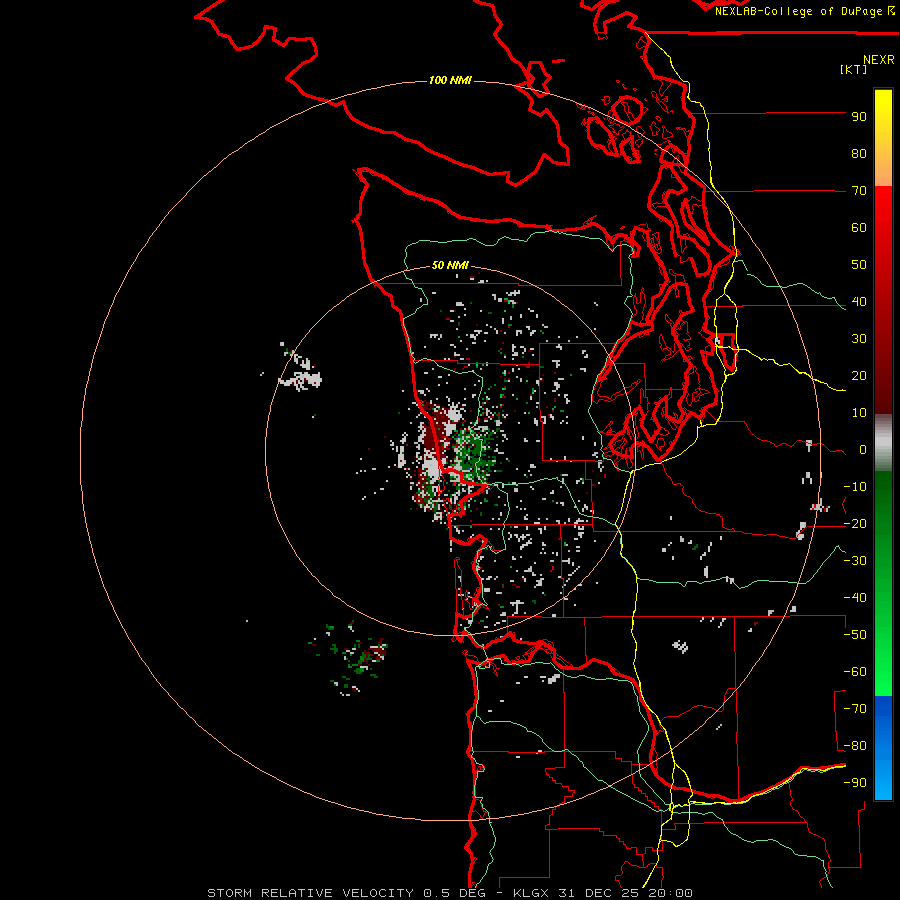Viewport: 900px width, 900px height.
Task: Select the 60 value on velocity scale
Action: (859, 227)
